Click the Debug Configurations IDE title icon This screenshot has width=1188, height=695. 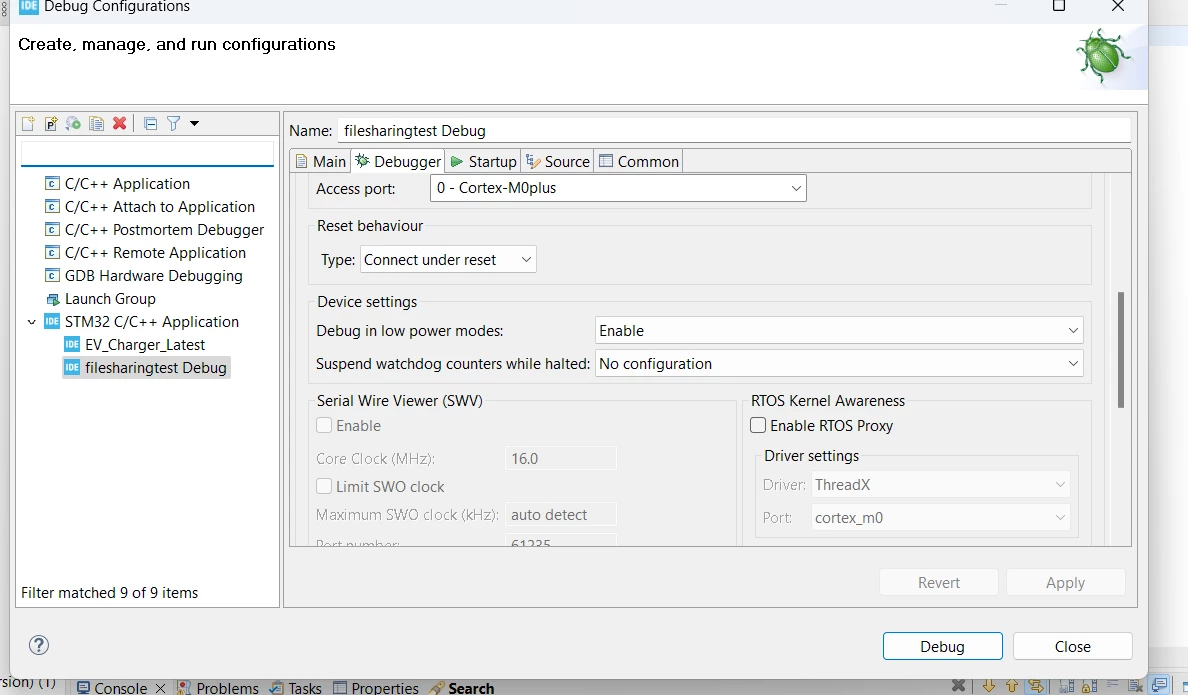click(28, 6)
